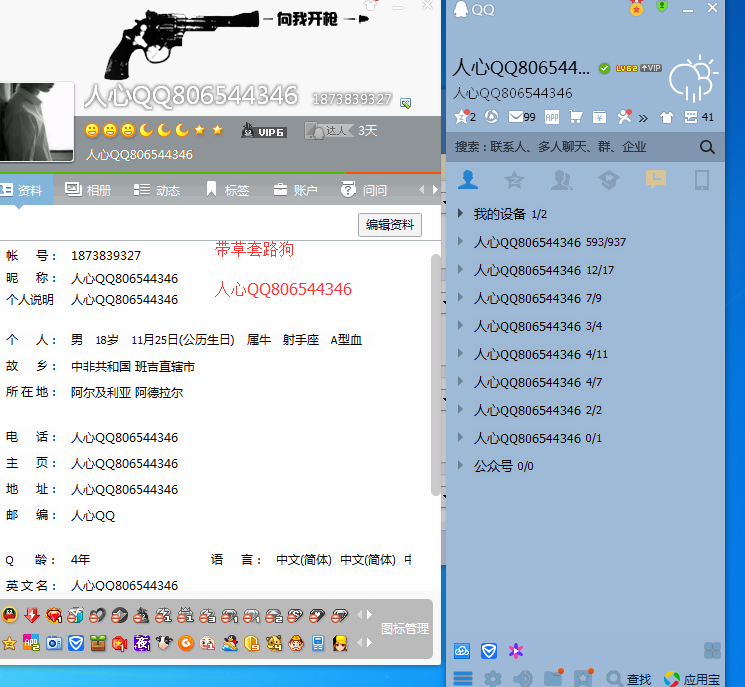This screenshot has width=745, height=687.
Task: Select the mobile phone tab in QQ panel
Action: pos(702,180)
